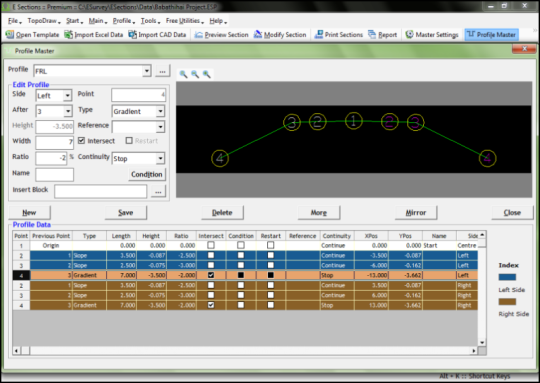Viewport: 540px width, 383px height.
Task: Click the third zoom magnifier icon
Action: pos(206,74)
